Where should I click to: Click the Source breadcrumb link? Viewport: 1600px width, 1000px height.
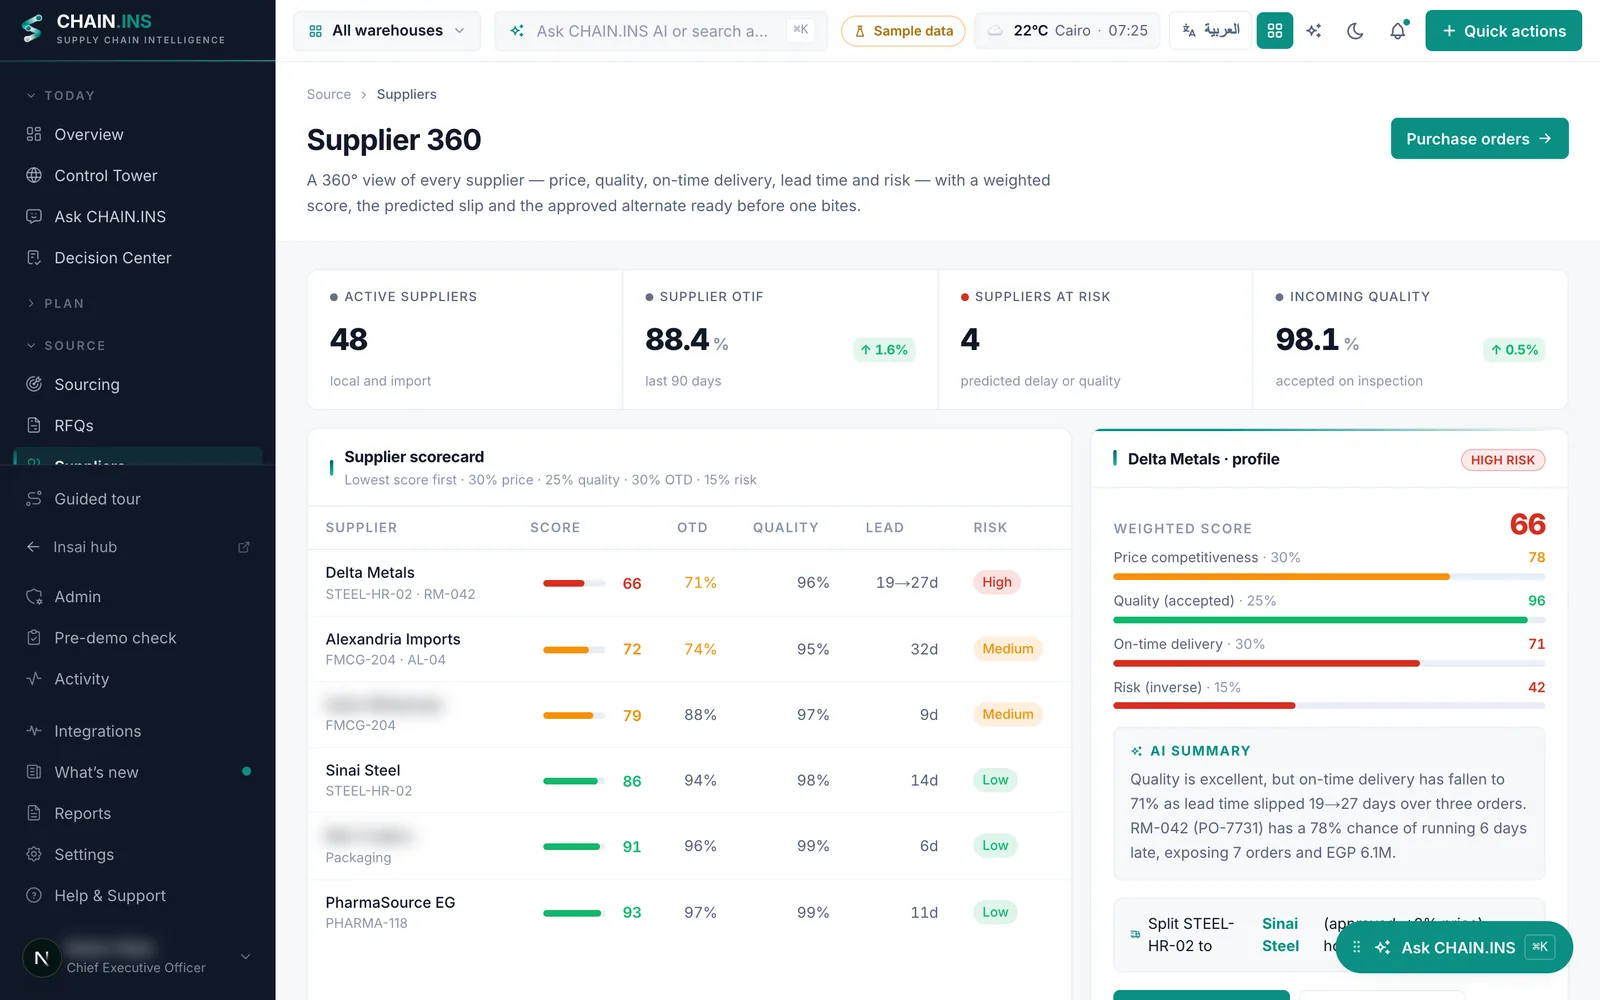329,94
